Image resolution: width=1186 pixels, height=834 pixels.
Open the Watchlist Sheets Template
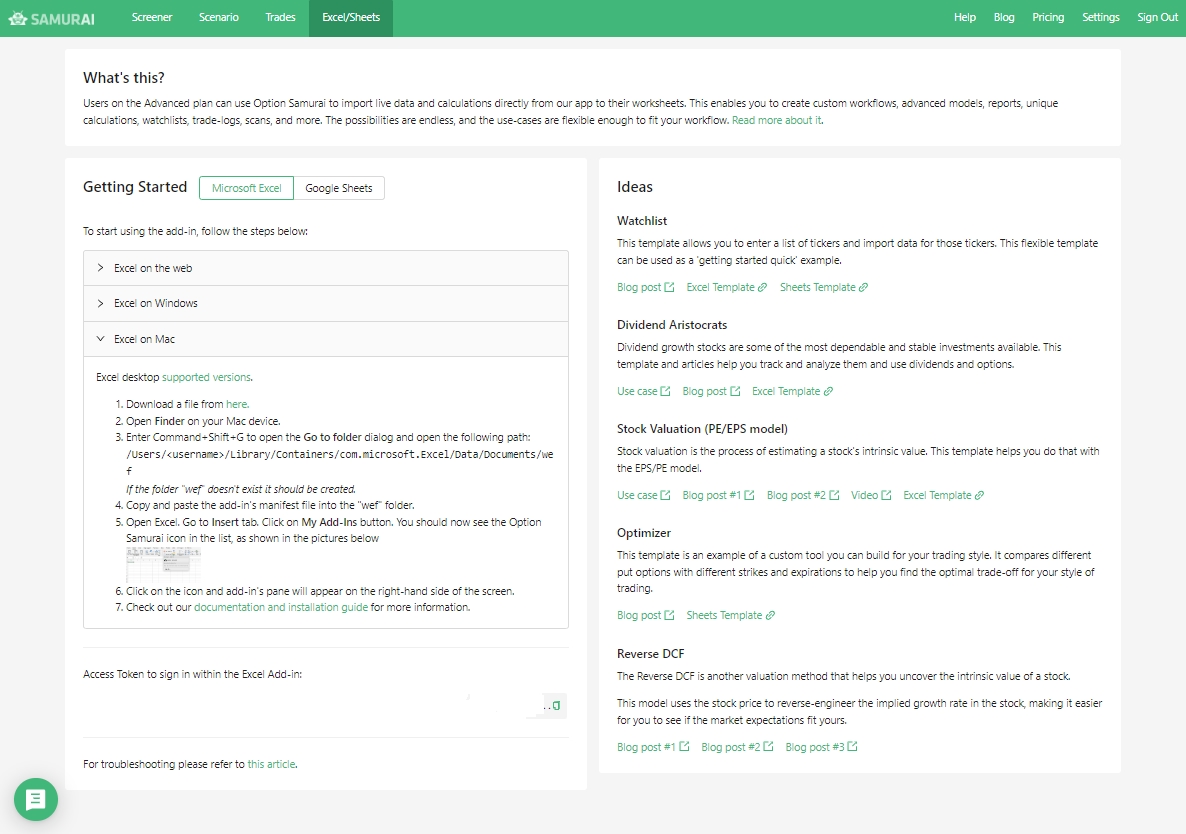824,287
